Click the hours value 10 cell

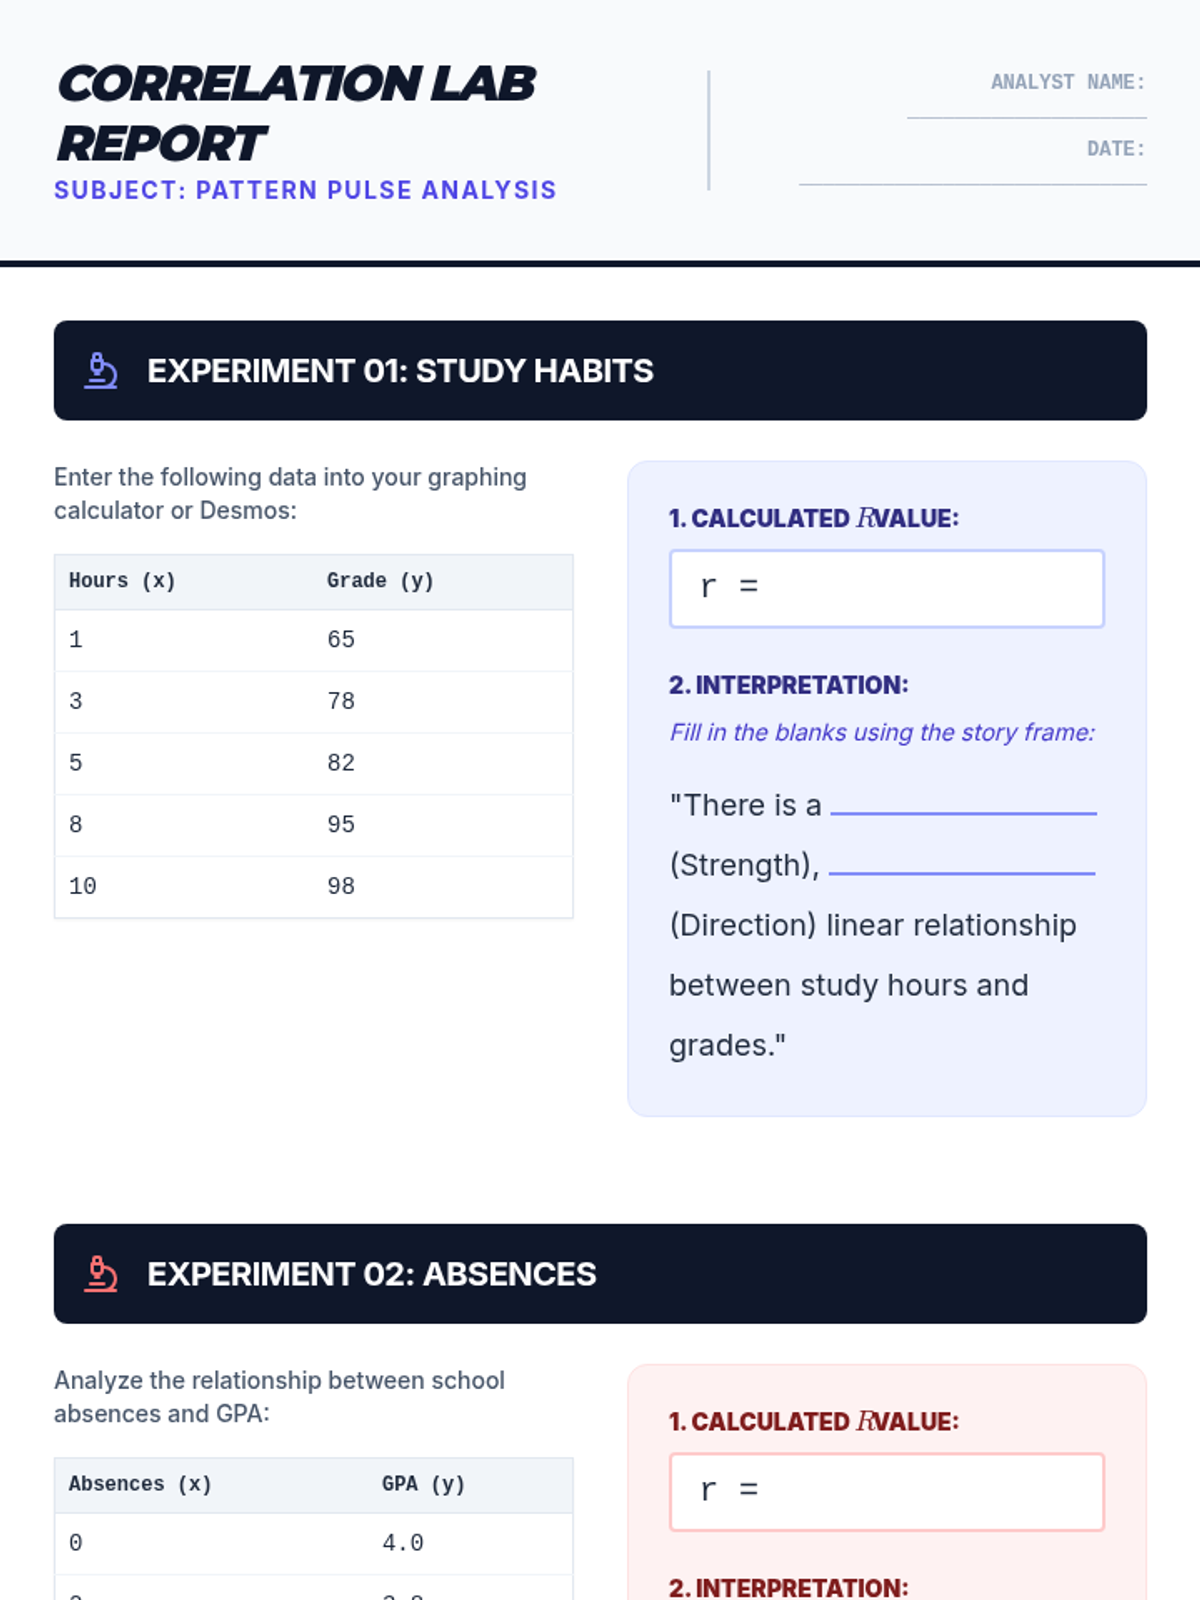(83, 887)
